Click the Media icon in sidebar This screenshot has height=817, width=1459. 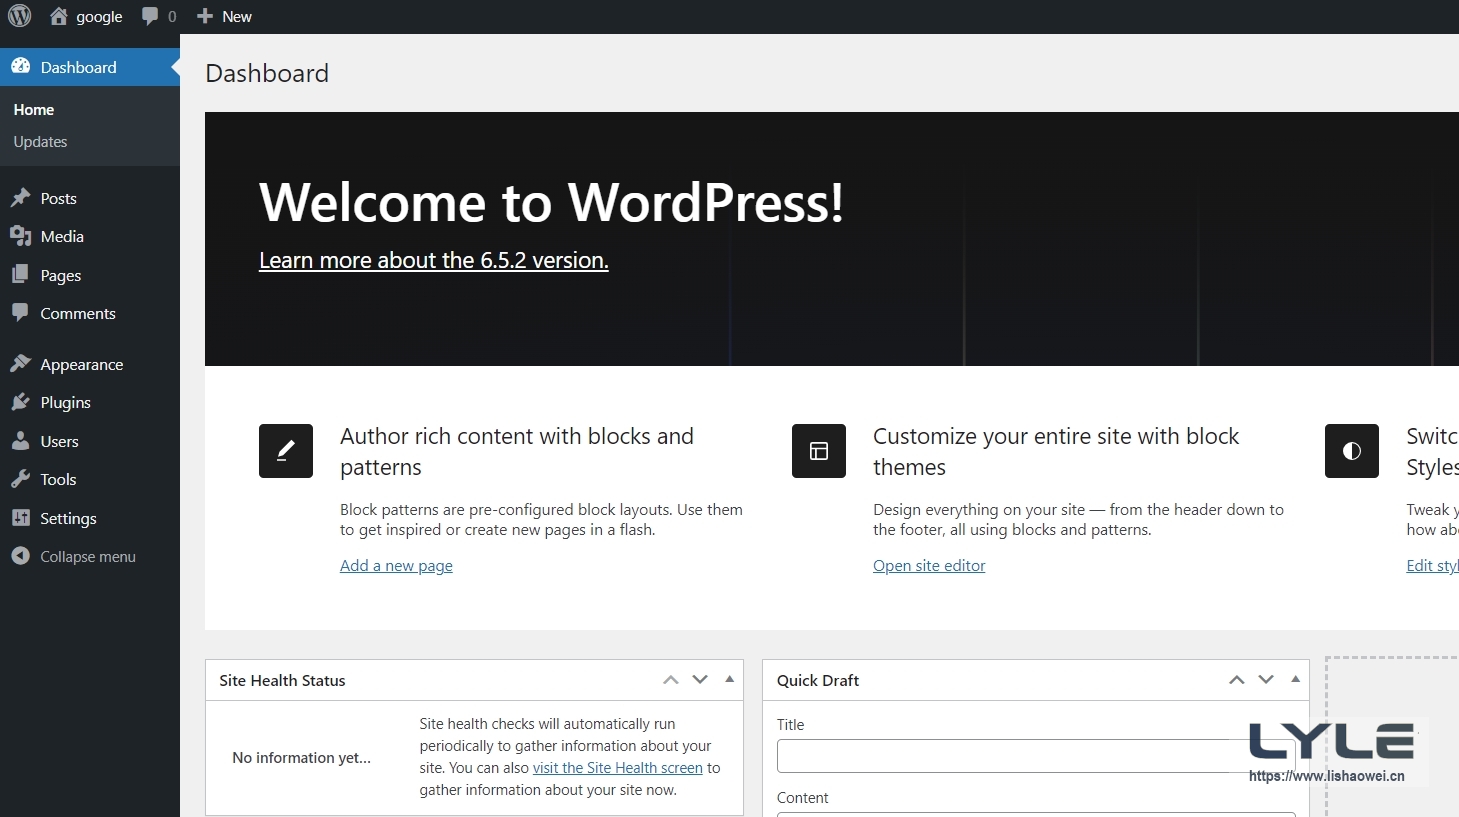click(21, 236)
